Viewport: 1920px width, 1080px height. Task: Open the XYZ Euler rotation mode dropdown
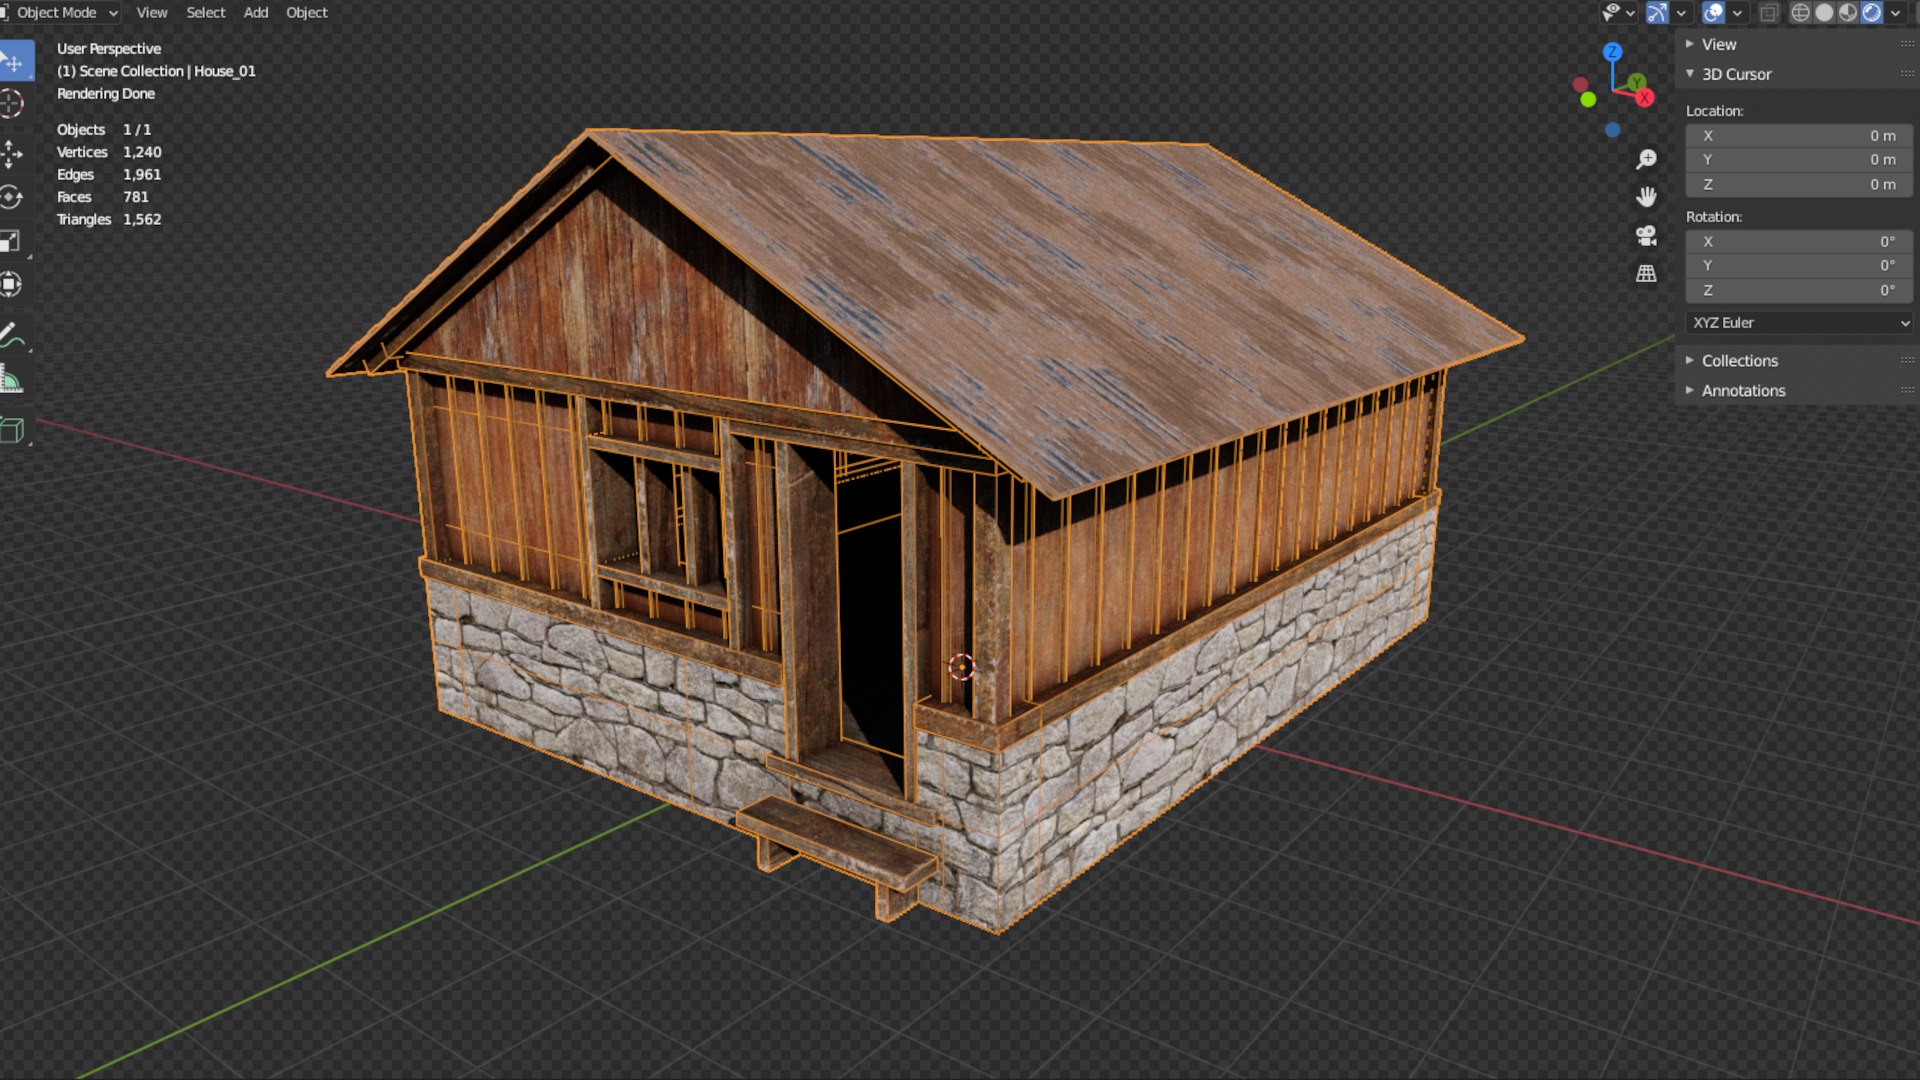pyautogui.click(x=1799, y=323)
